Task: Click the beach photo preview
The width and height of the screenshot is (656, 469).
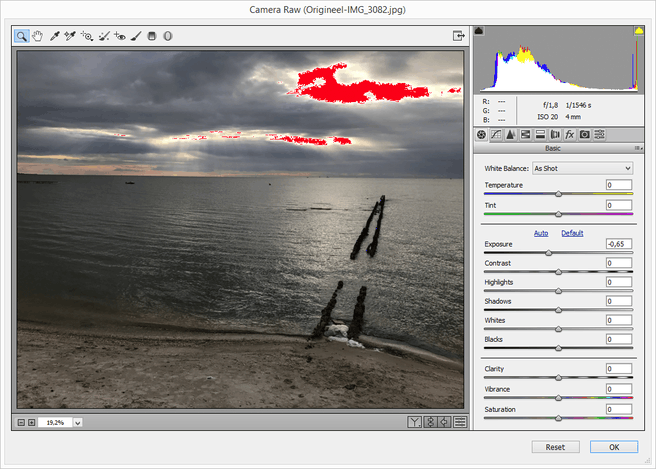Action: [x=241, y=229]
